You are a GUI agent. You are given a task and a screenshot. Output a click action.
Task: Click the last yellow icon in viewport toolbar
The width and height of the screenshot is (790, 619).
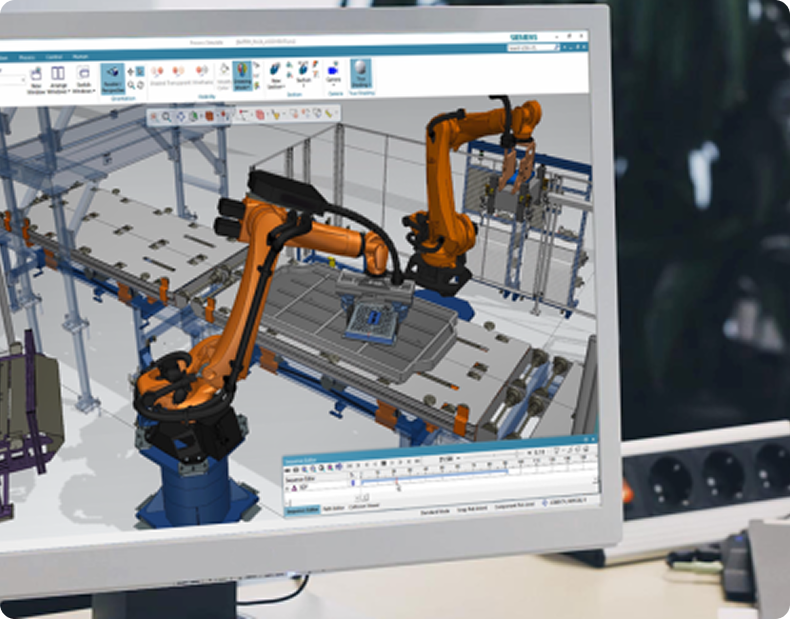tap(329, 112)
